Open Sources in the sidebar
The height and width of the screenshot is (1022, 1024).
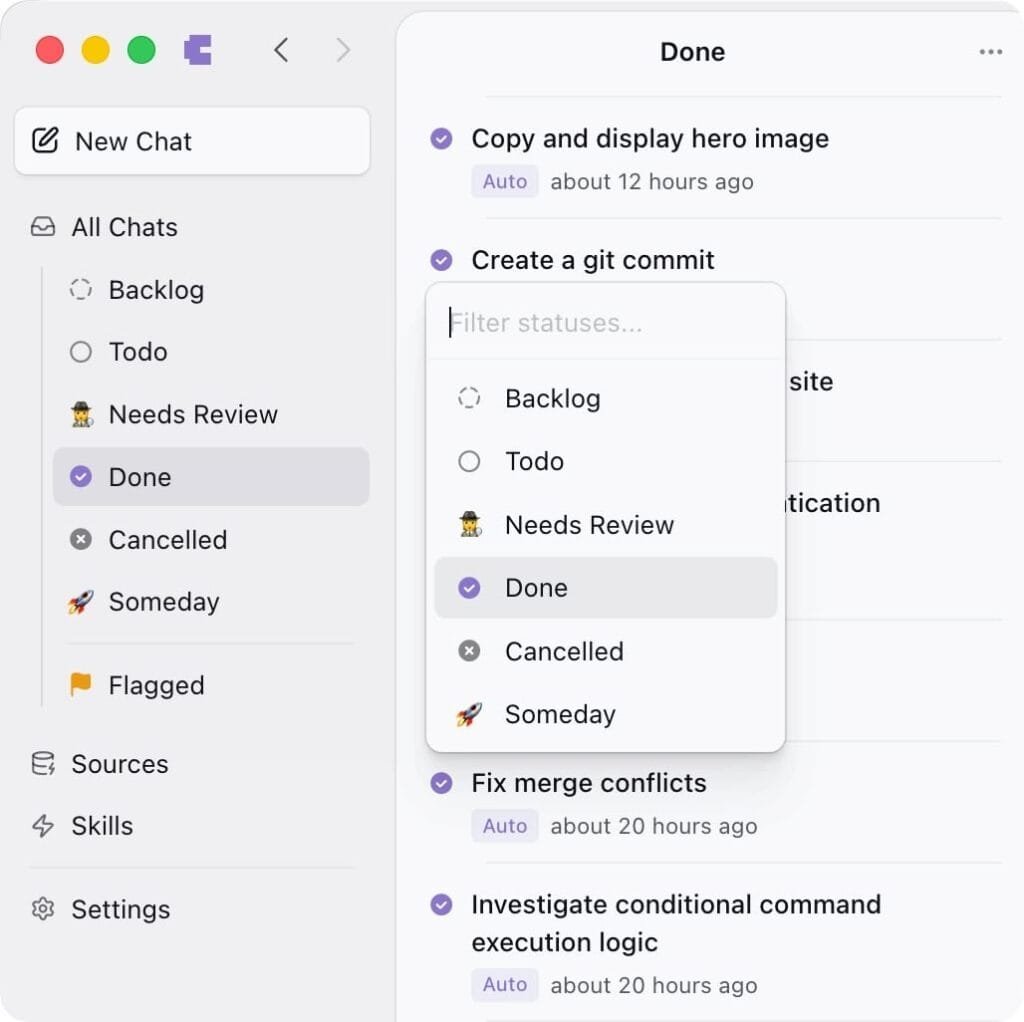click(119, 764)
